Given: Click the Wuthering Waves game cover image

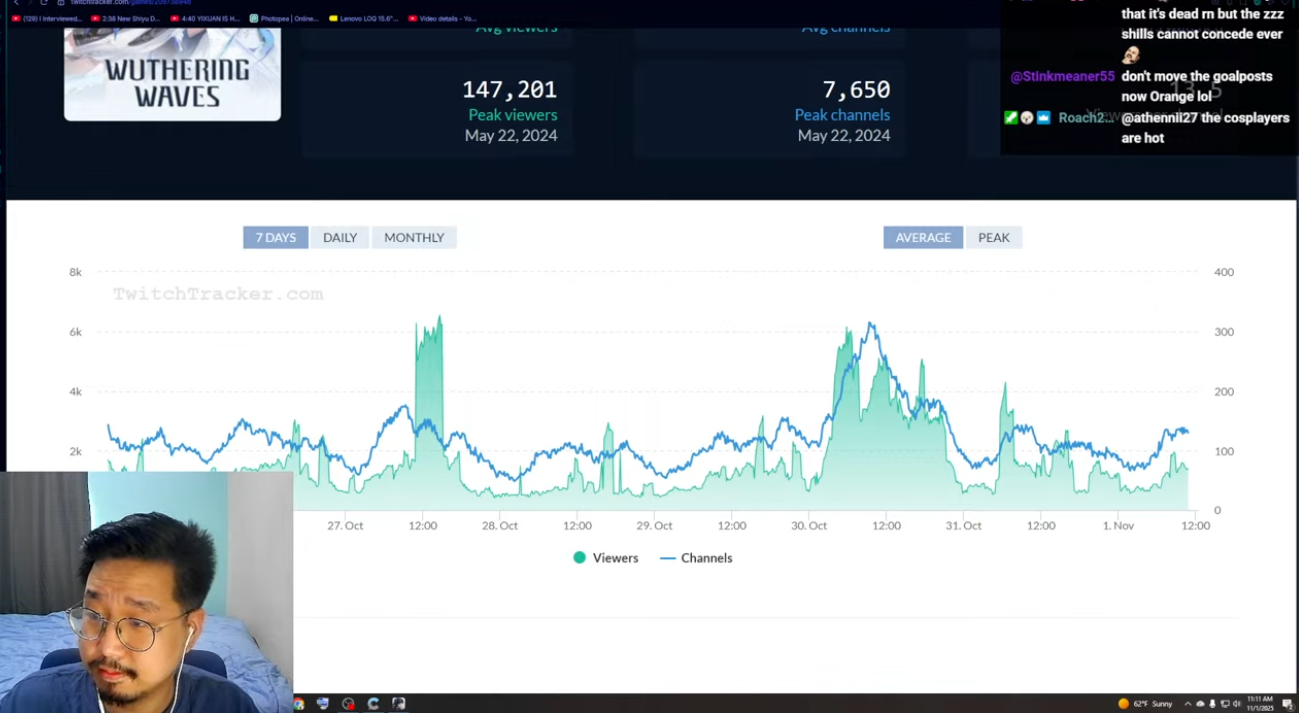Looking at the screenshot, I should tap(172, 73).
